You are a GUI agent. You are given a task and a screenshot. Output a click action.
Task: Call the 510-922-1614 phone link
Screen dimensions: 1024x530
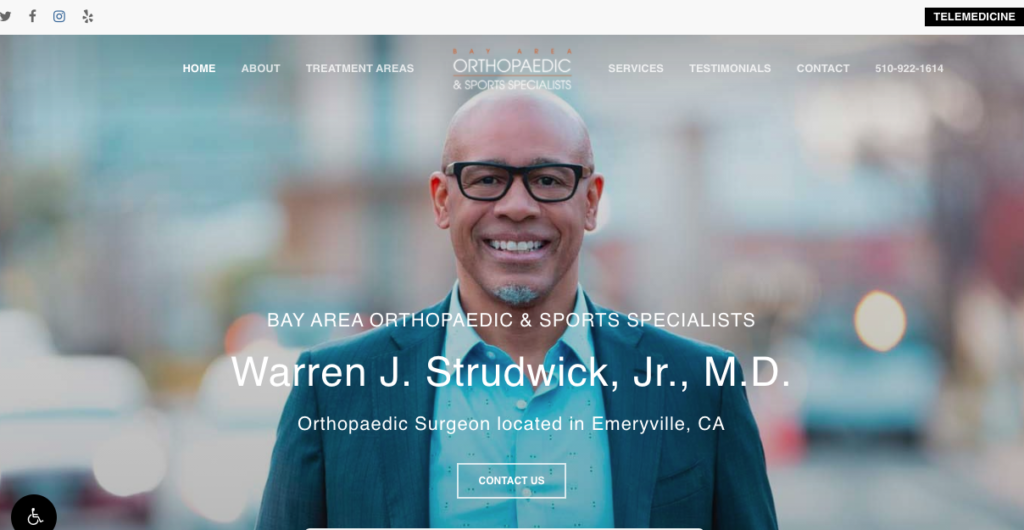(909, 69)
